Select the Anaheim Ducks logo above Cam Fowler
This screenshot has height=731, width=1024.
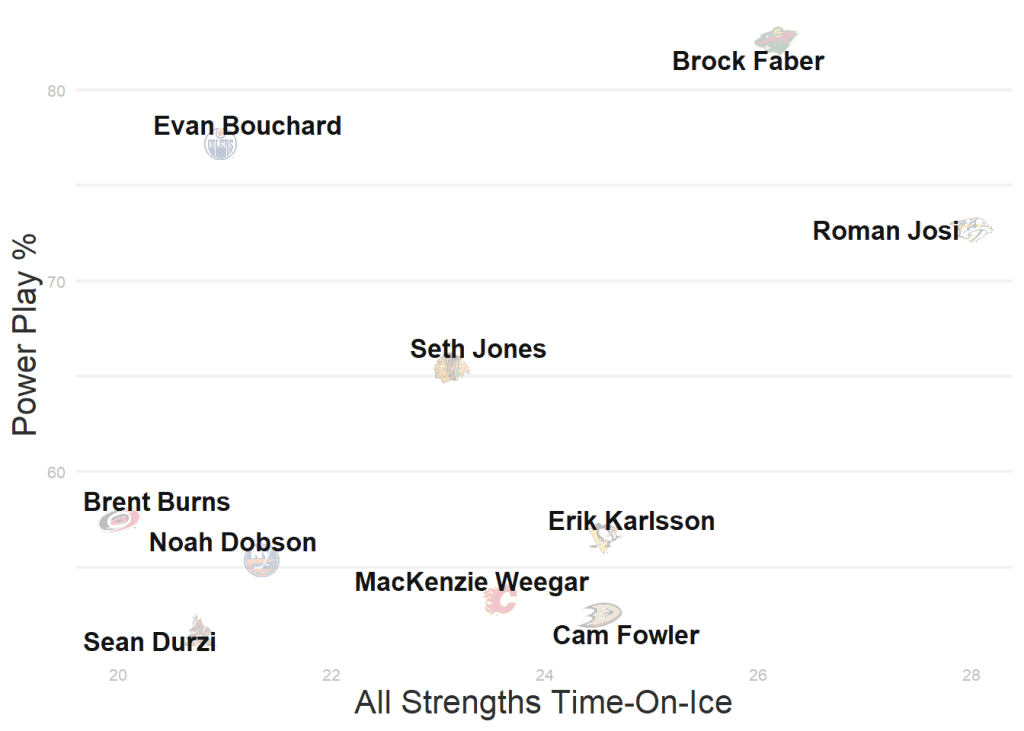click(x=602, y=613)
